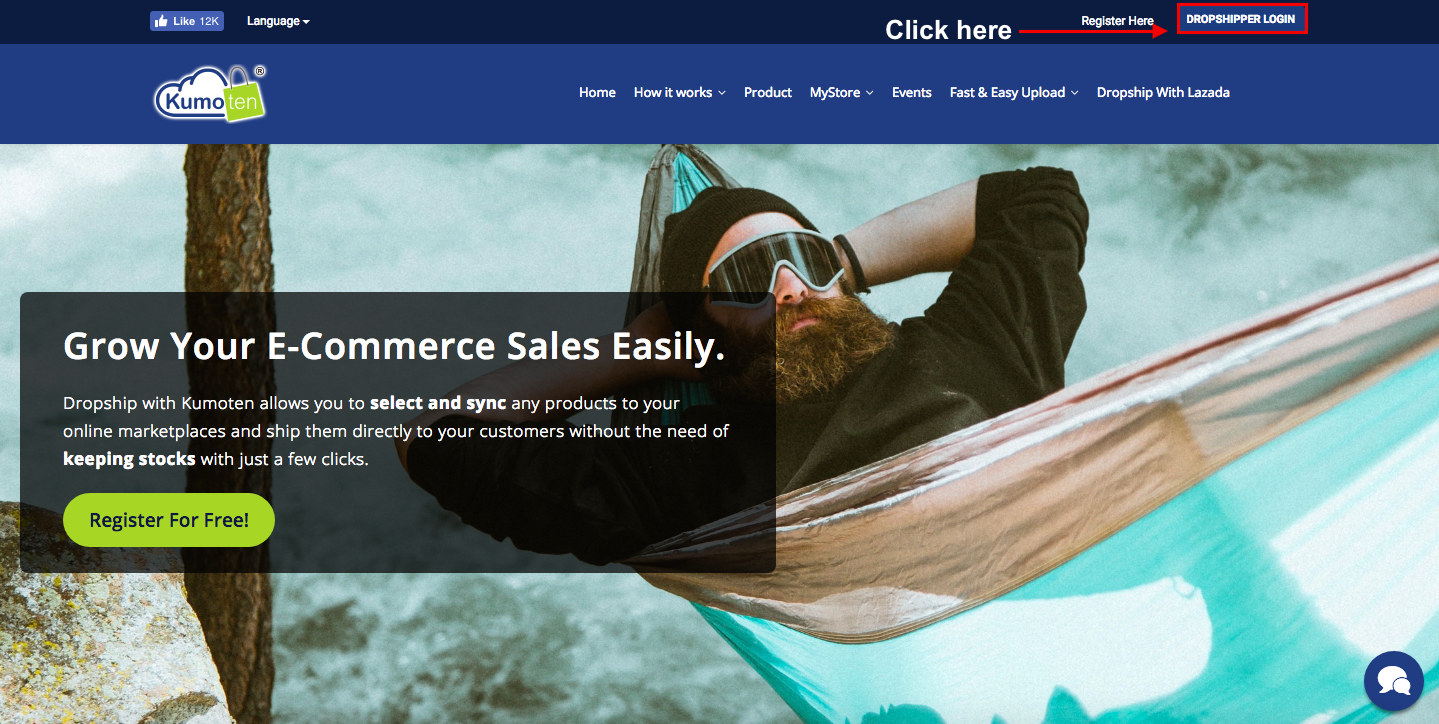
Task: Click the Facebook Like thumbs-up icon
Action: coord(161,21)
